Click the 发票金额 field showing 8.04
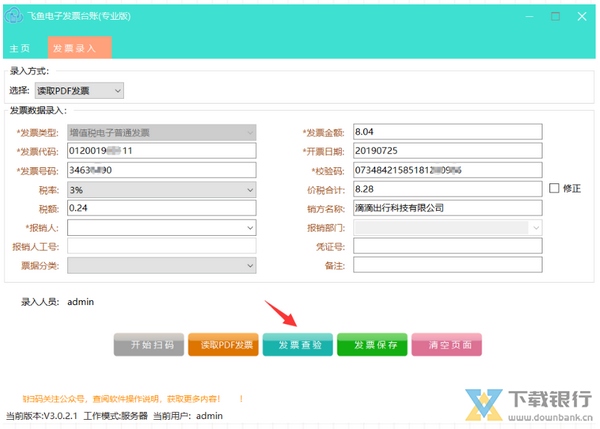This screenshot has height=429, width=600. (x=447, y=132)
